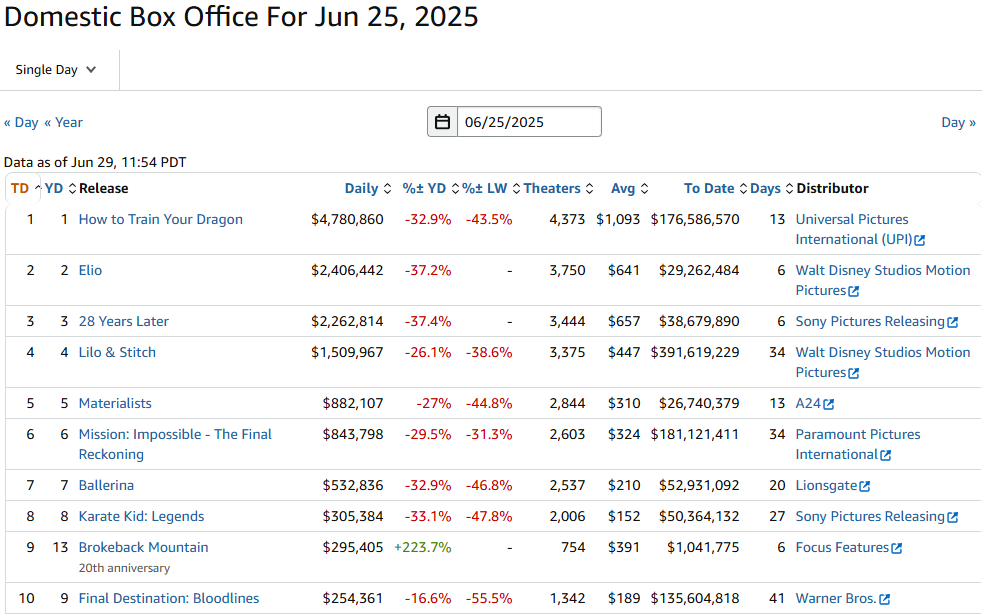Sort table by Theaters column
The width and height of the screenshot is (982, 614).
coord(559,189)
